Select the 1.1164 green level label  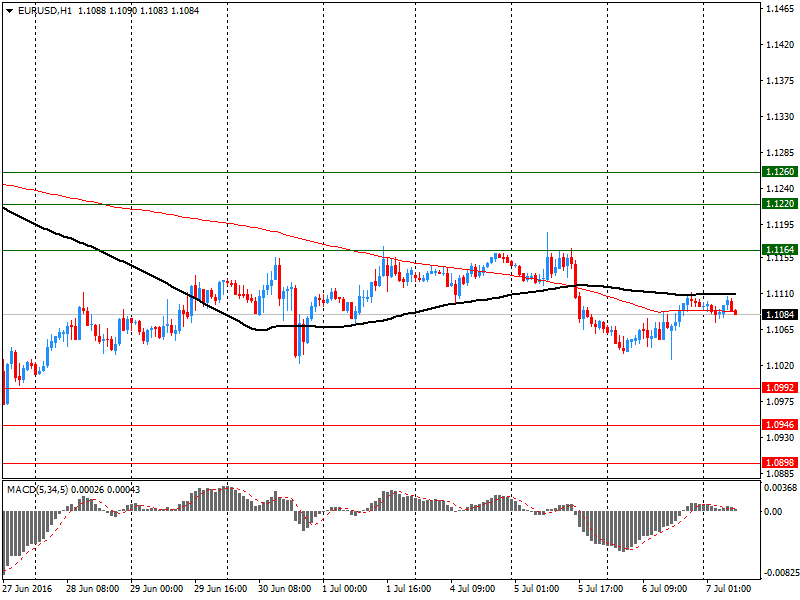pos(780,249)
